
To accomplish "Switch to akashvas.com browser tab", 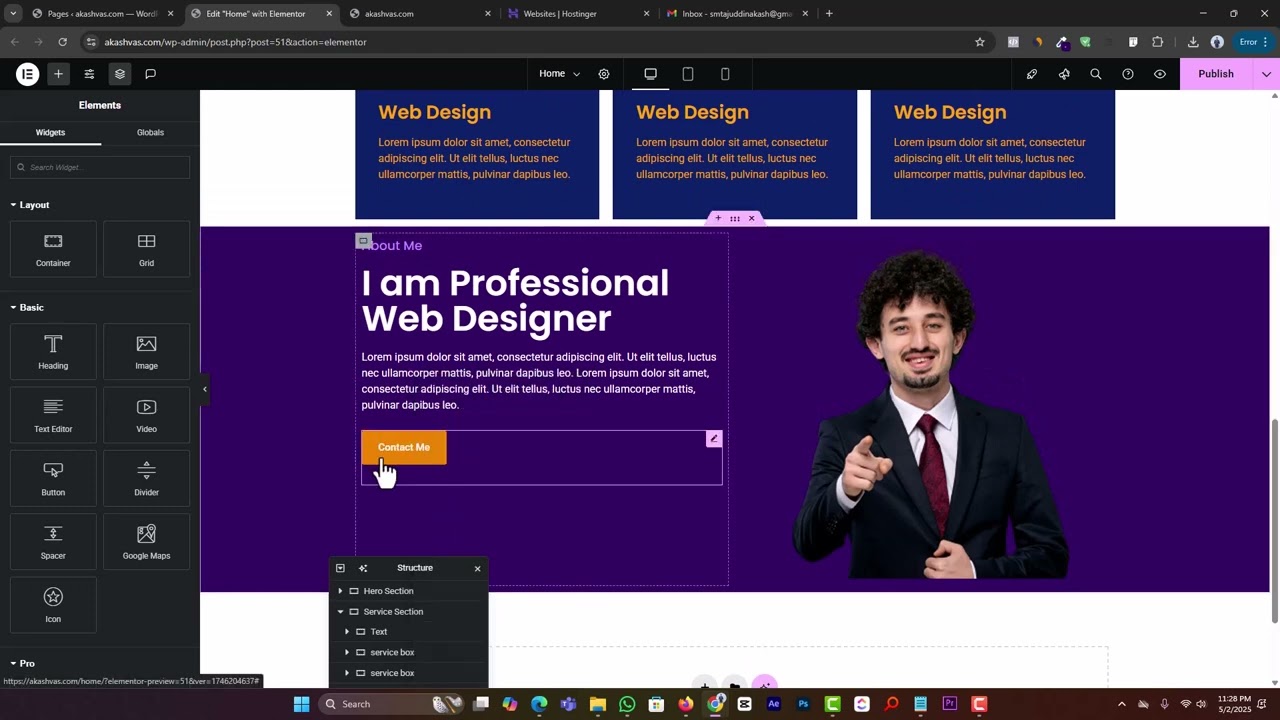I will coord(420,14).
